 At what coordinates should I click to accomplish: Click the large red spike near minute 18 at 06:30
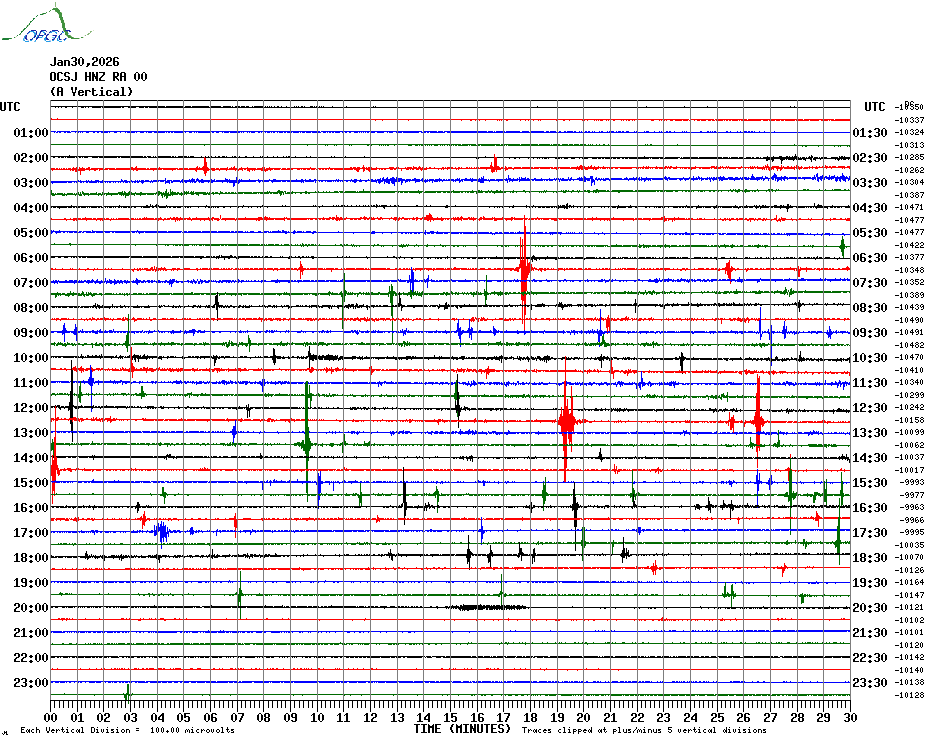(524, 270)
